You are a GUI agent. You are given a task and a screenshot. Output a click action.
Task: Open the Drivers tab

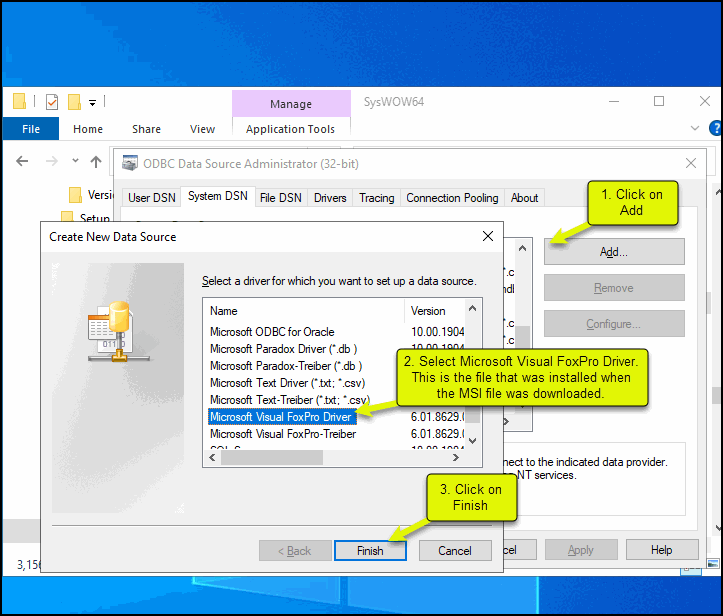[330, 198]
